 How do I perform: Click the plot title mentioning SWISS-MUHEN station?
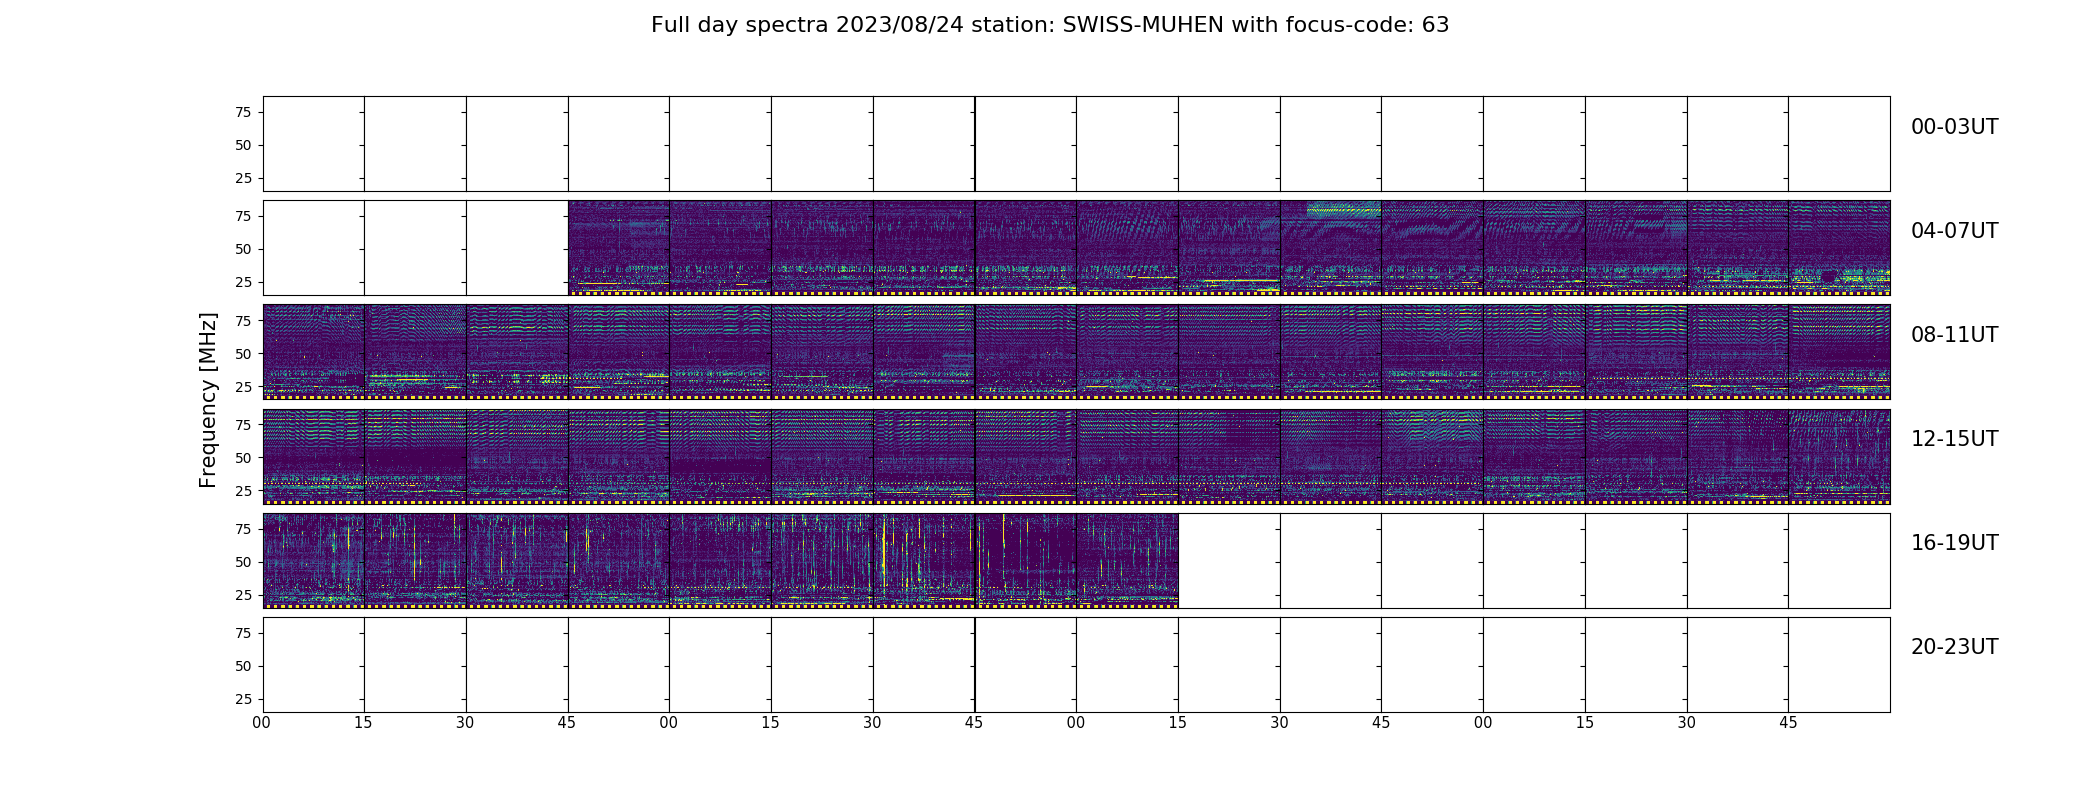pyautogui.click(x=1050, y=25)
